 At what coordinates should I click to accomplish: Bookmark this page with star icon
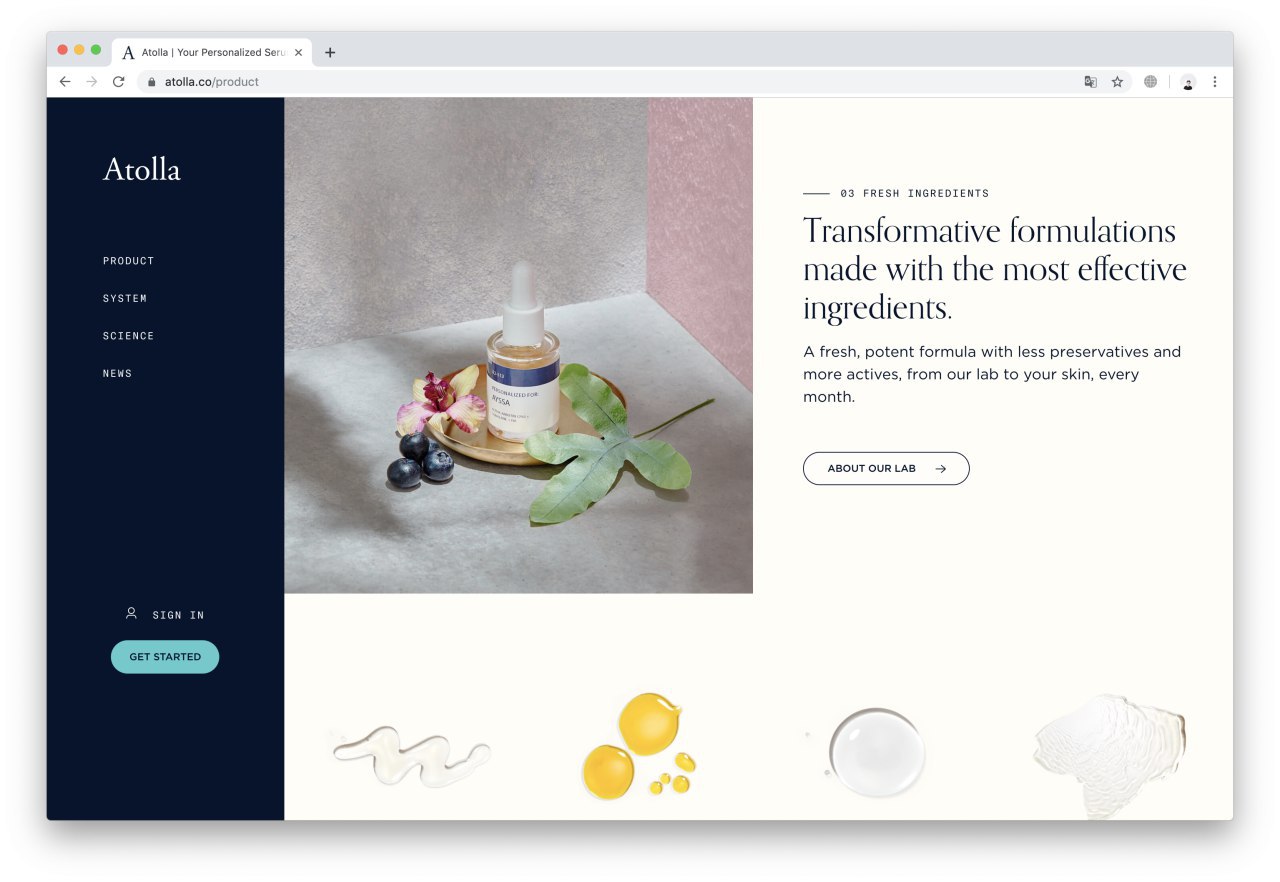[x=1117, y=82]
